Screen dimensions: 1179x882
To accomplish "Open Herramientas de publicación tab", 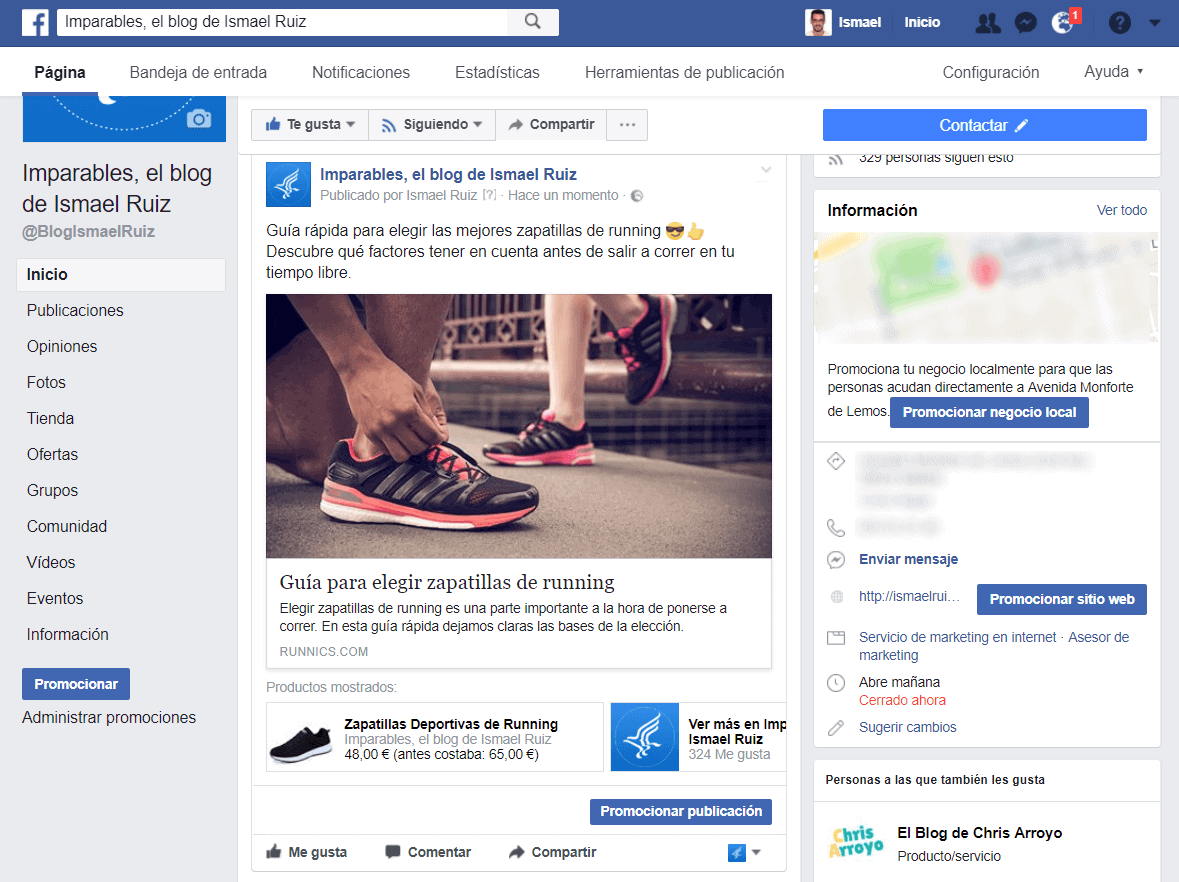I will [x=684, y=72].
